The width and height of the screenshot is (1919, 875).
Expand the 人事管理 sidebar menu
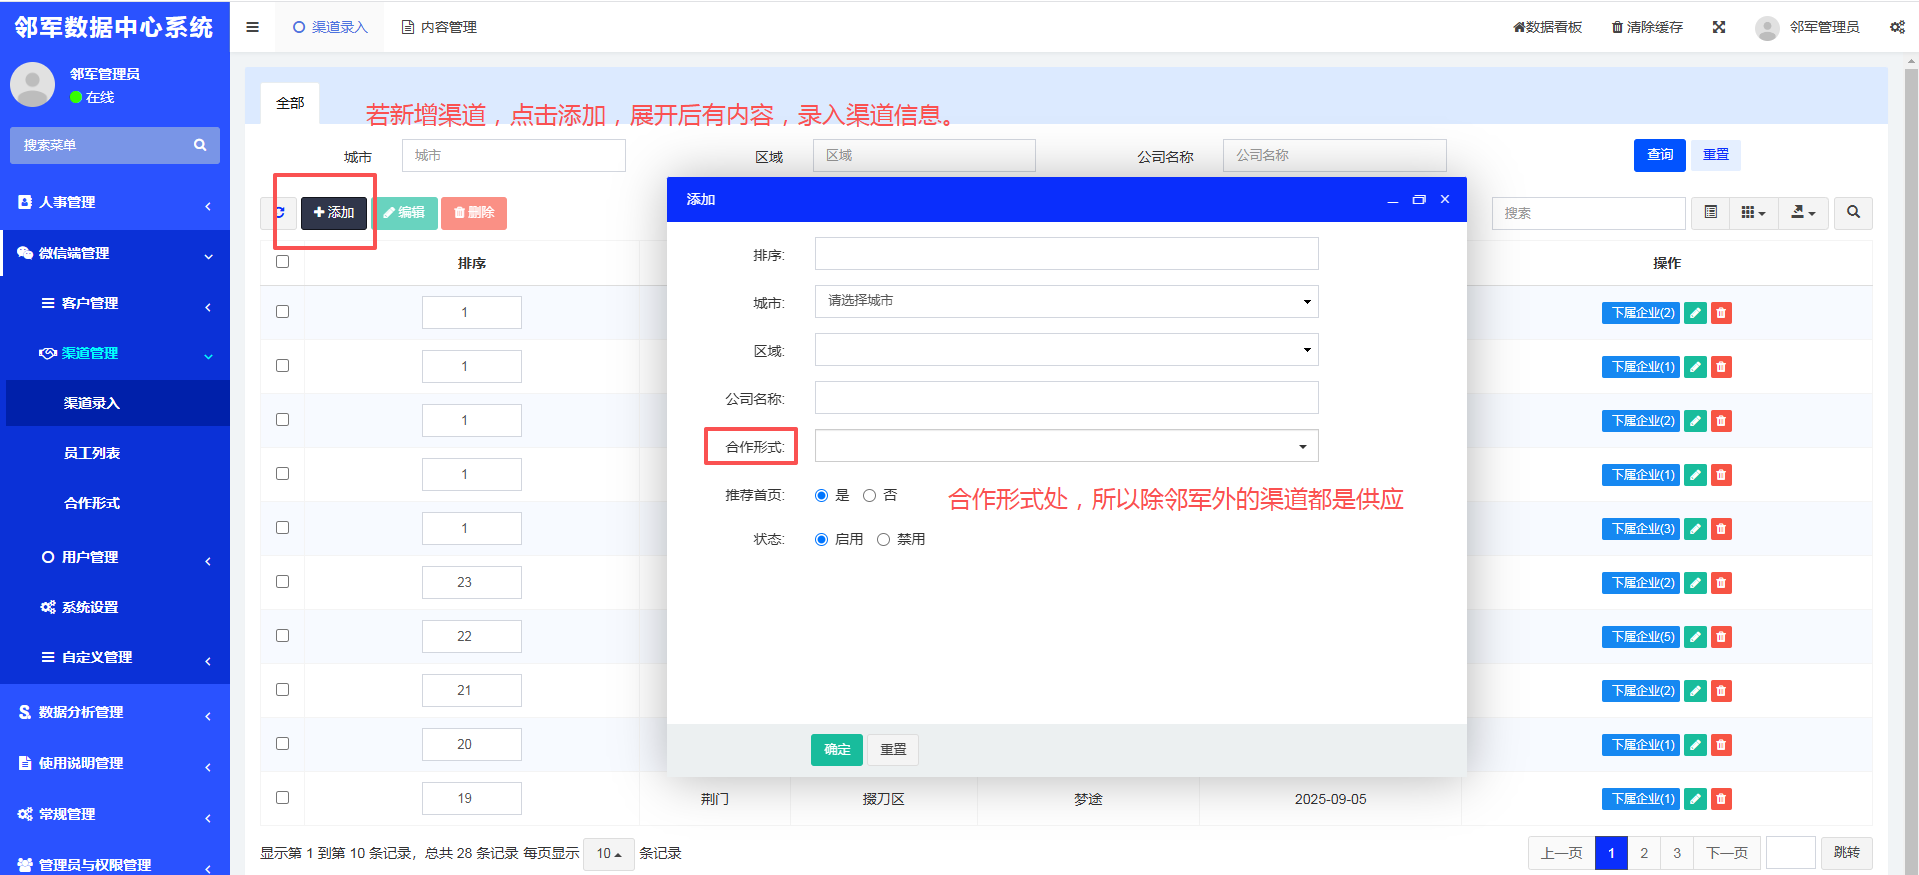[115, 202]
